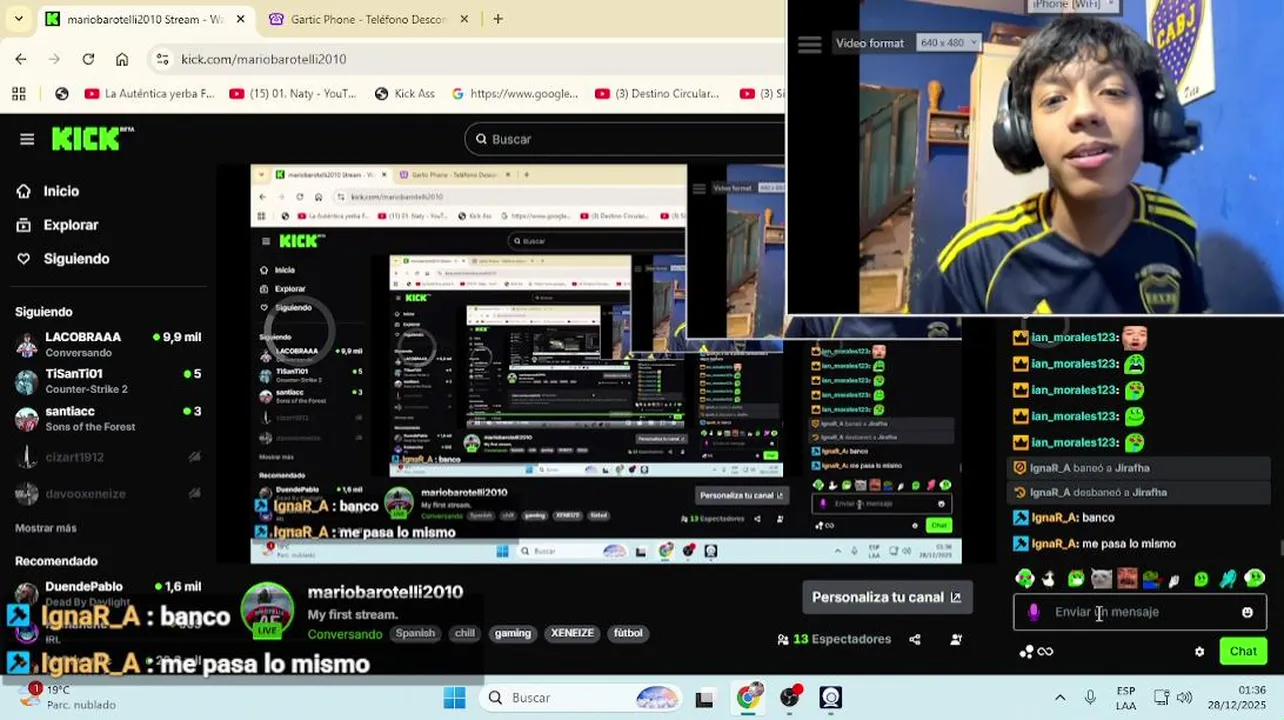1284x720 pixels.
Task: Expand Mostrar más in following list
Action: 45,528
